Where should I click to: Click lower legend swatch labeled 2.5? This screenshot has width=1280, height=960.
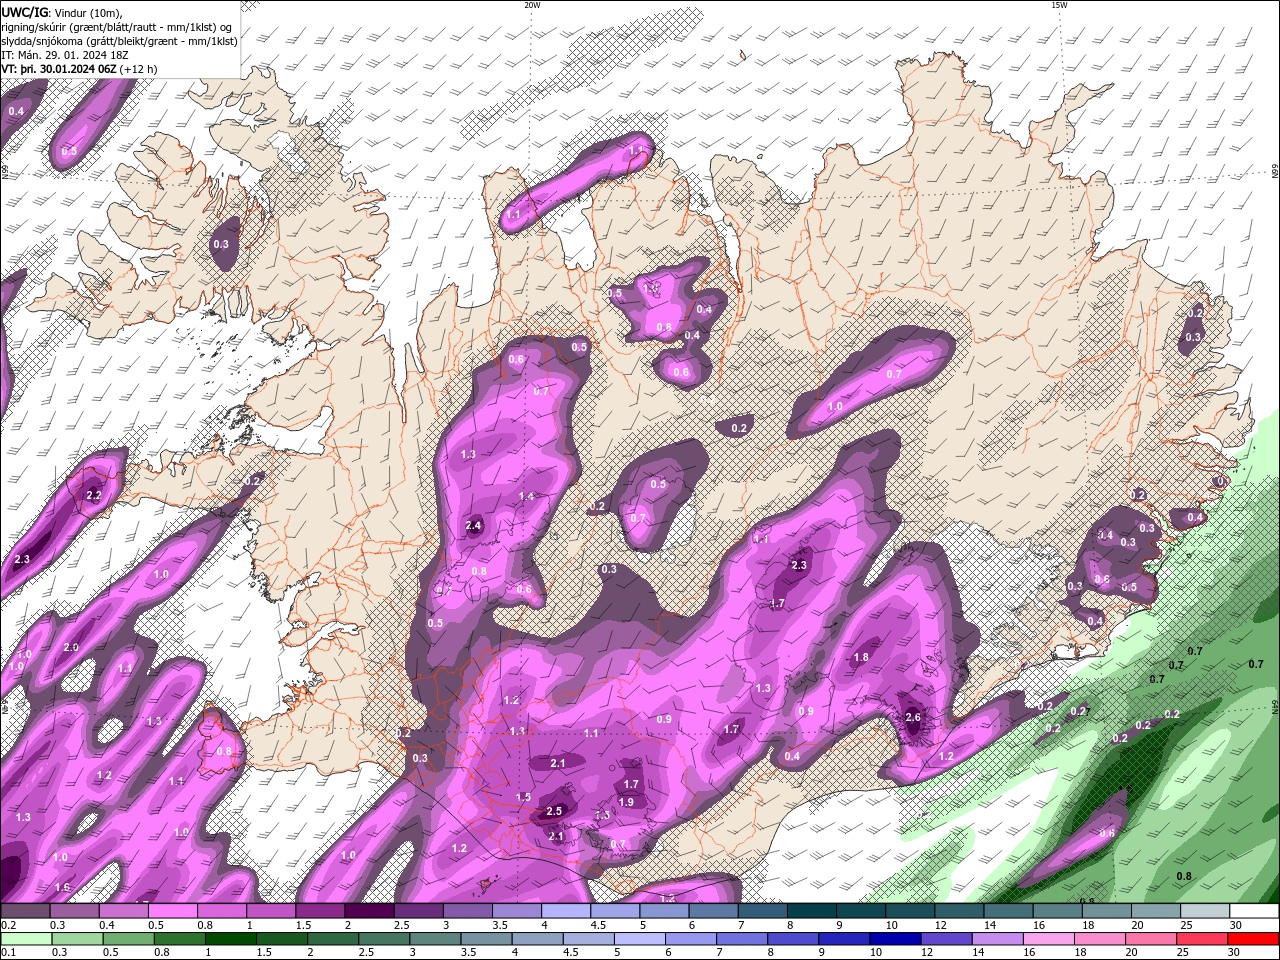[x=383, y=939]
